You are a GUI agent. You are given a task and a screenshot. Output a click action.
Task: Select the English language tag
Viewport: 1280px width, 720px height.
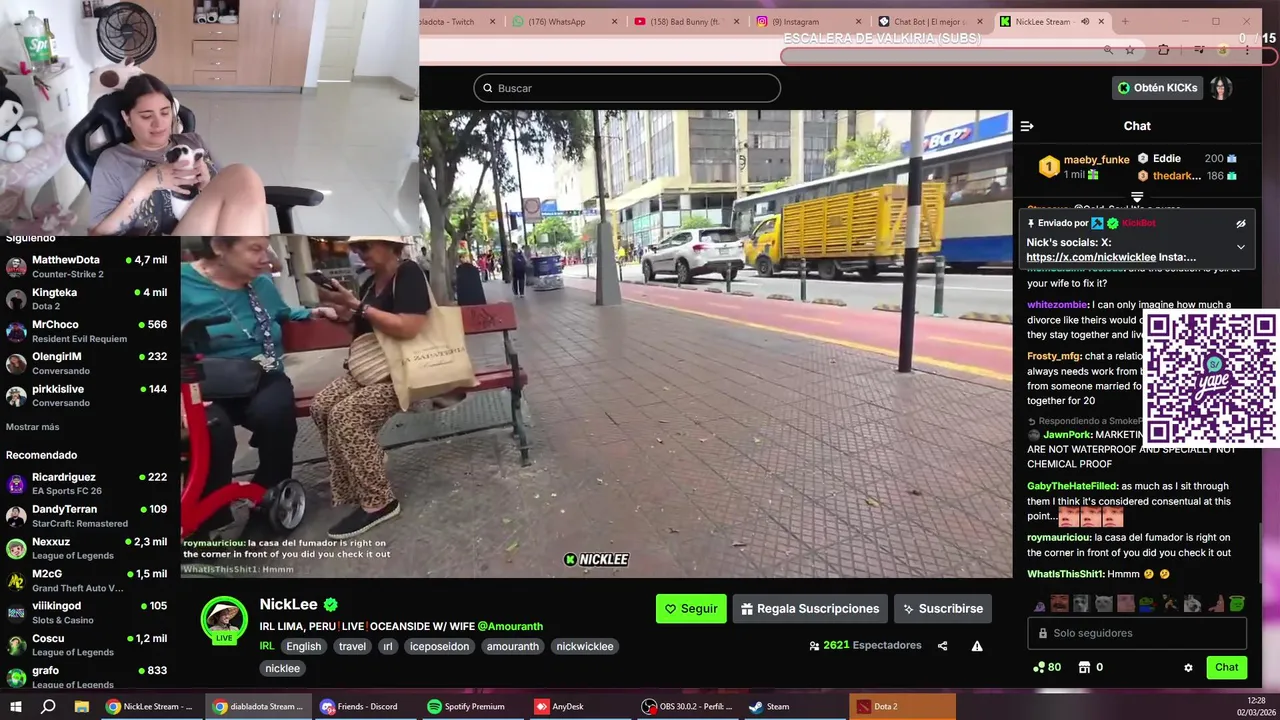click(x=304, y=646)
